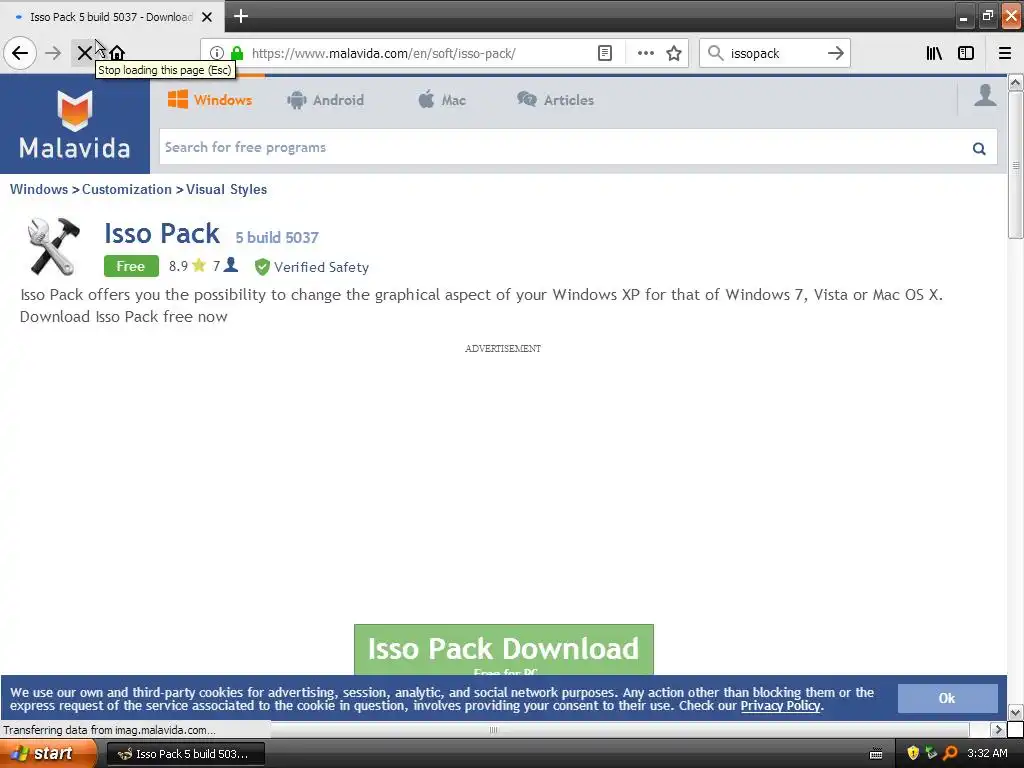Click the horizontal scrollbar right arrow
Image resolution: width=1024 pixels, height=768 pixels.
[997, 729]
